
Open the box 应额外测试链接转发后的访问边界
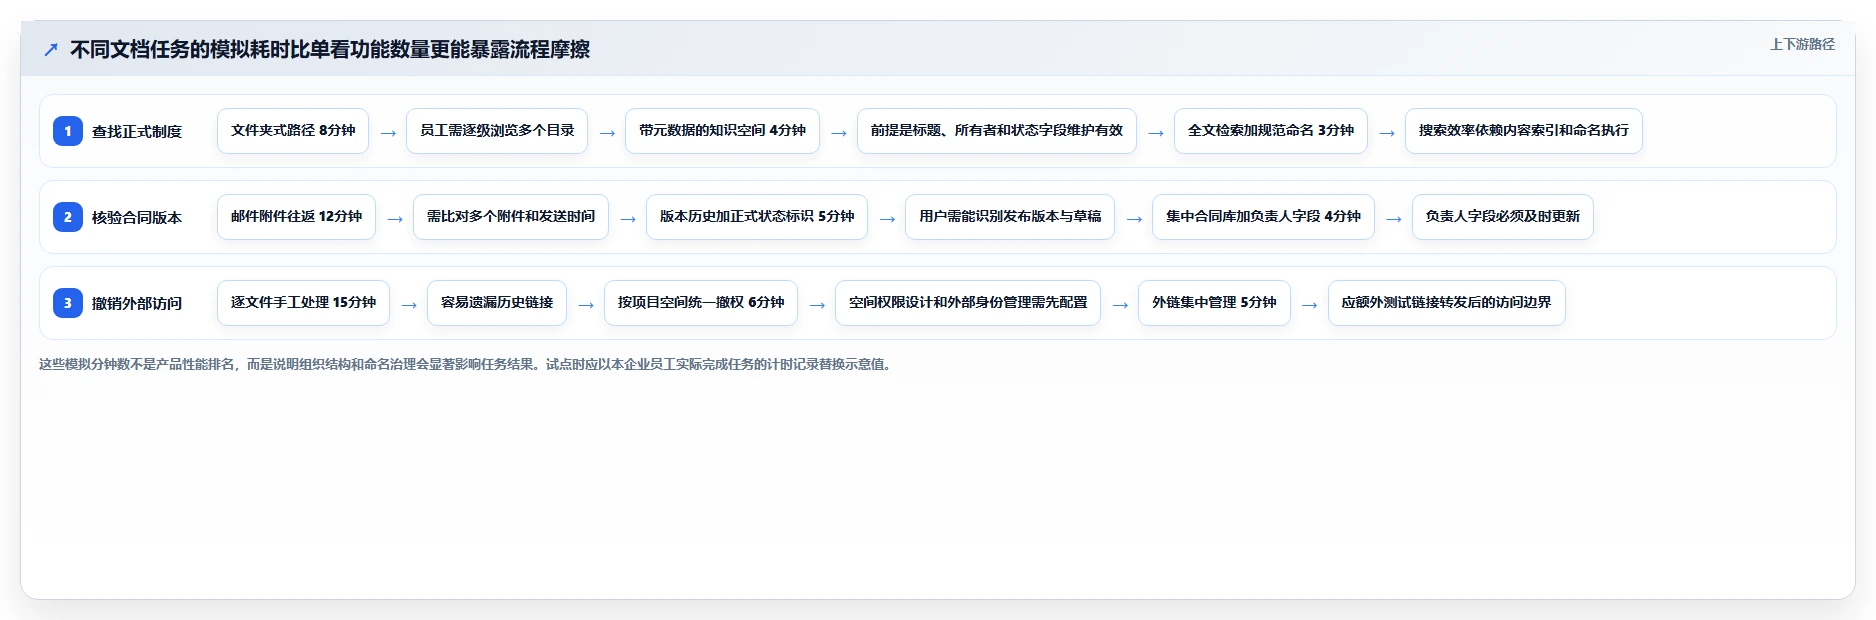coord(1447,303)
